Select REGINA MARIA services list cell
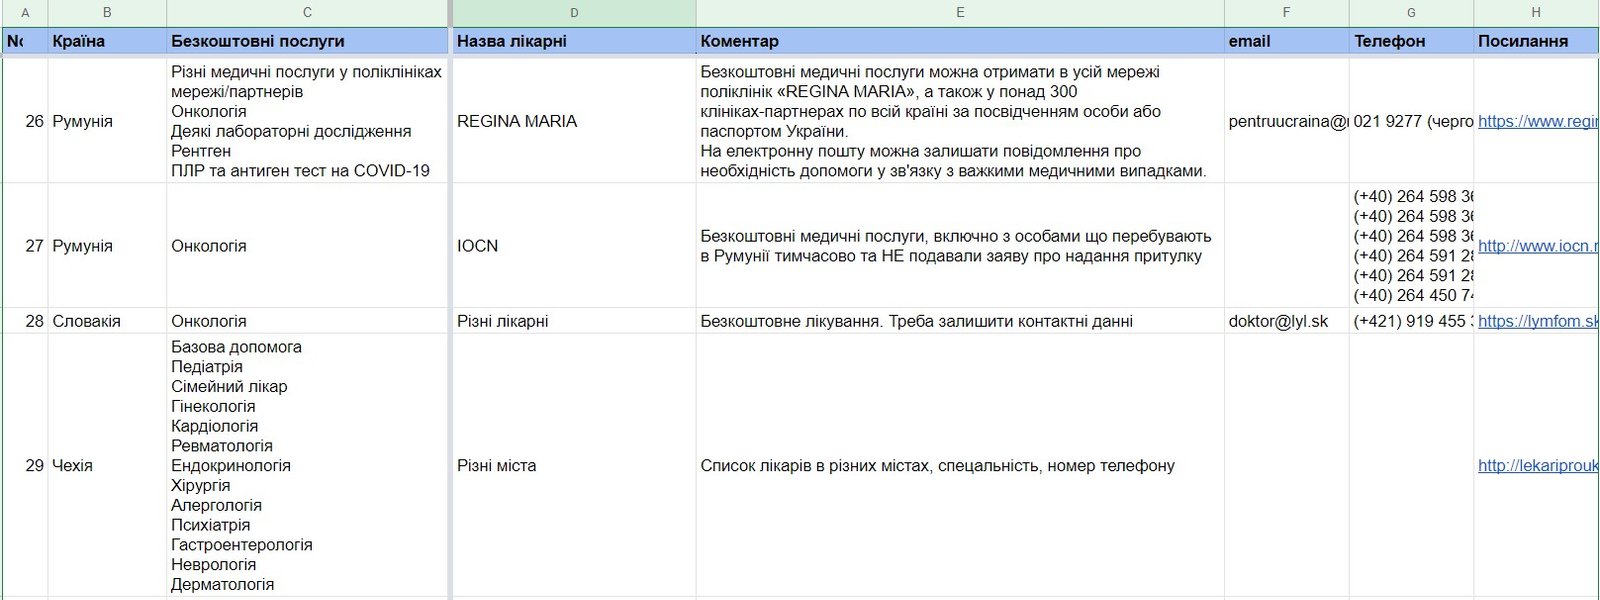1600x600 pixels. [307, 121]
